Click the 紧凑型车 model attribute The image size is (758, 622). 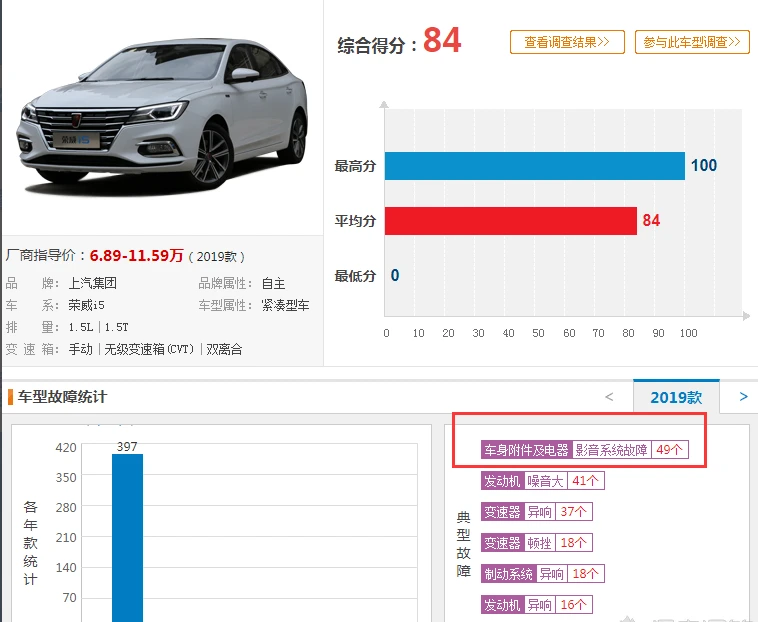pos(285,305)
